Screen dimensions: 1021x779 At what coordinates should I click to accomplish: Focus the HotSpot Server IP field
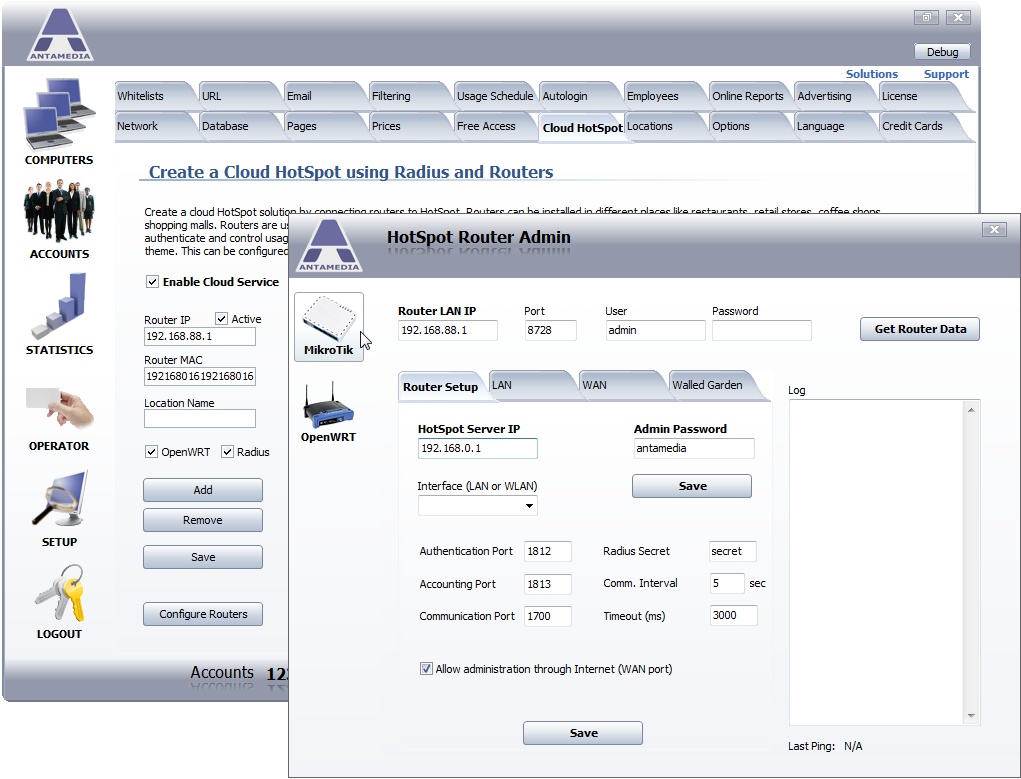[x=477, y=448]
